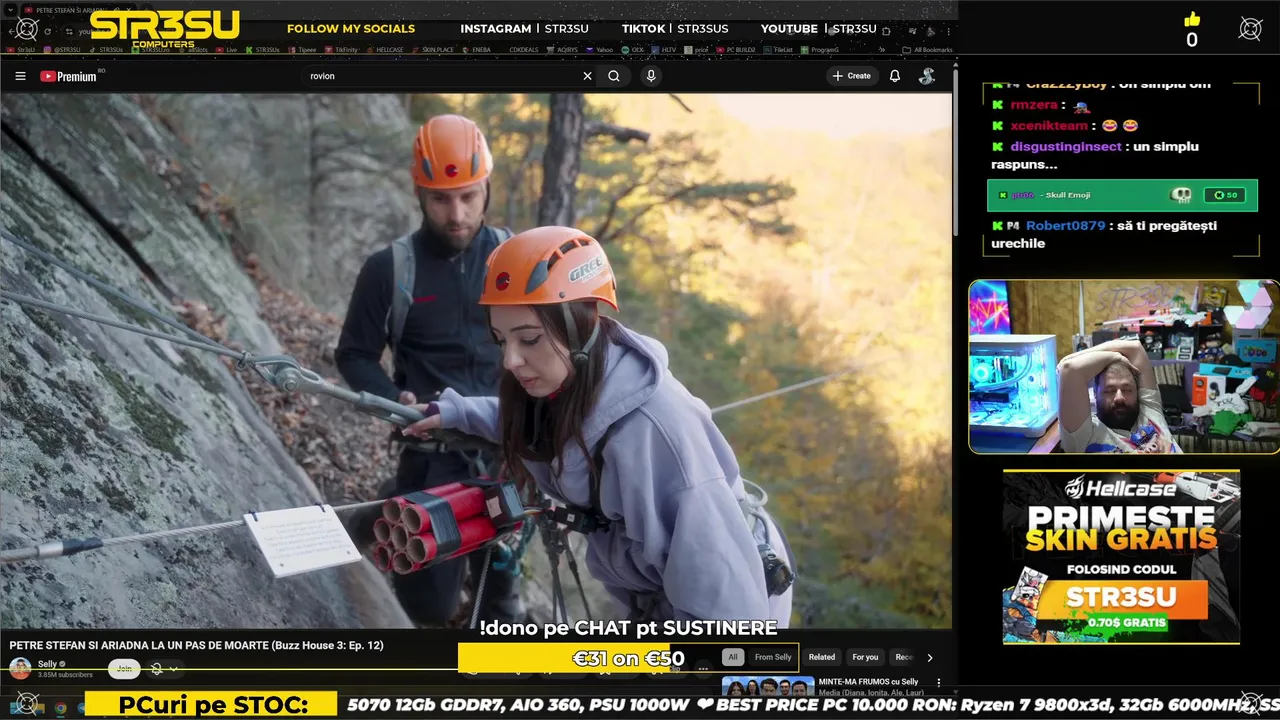This screenshot has width=1280, height=720.
Task: Open the TikFinity bookmark
Action: [340, 50]
